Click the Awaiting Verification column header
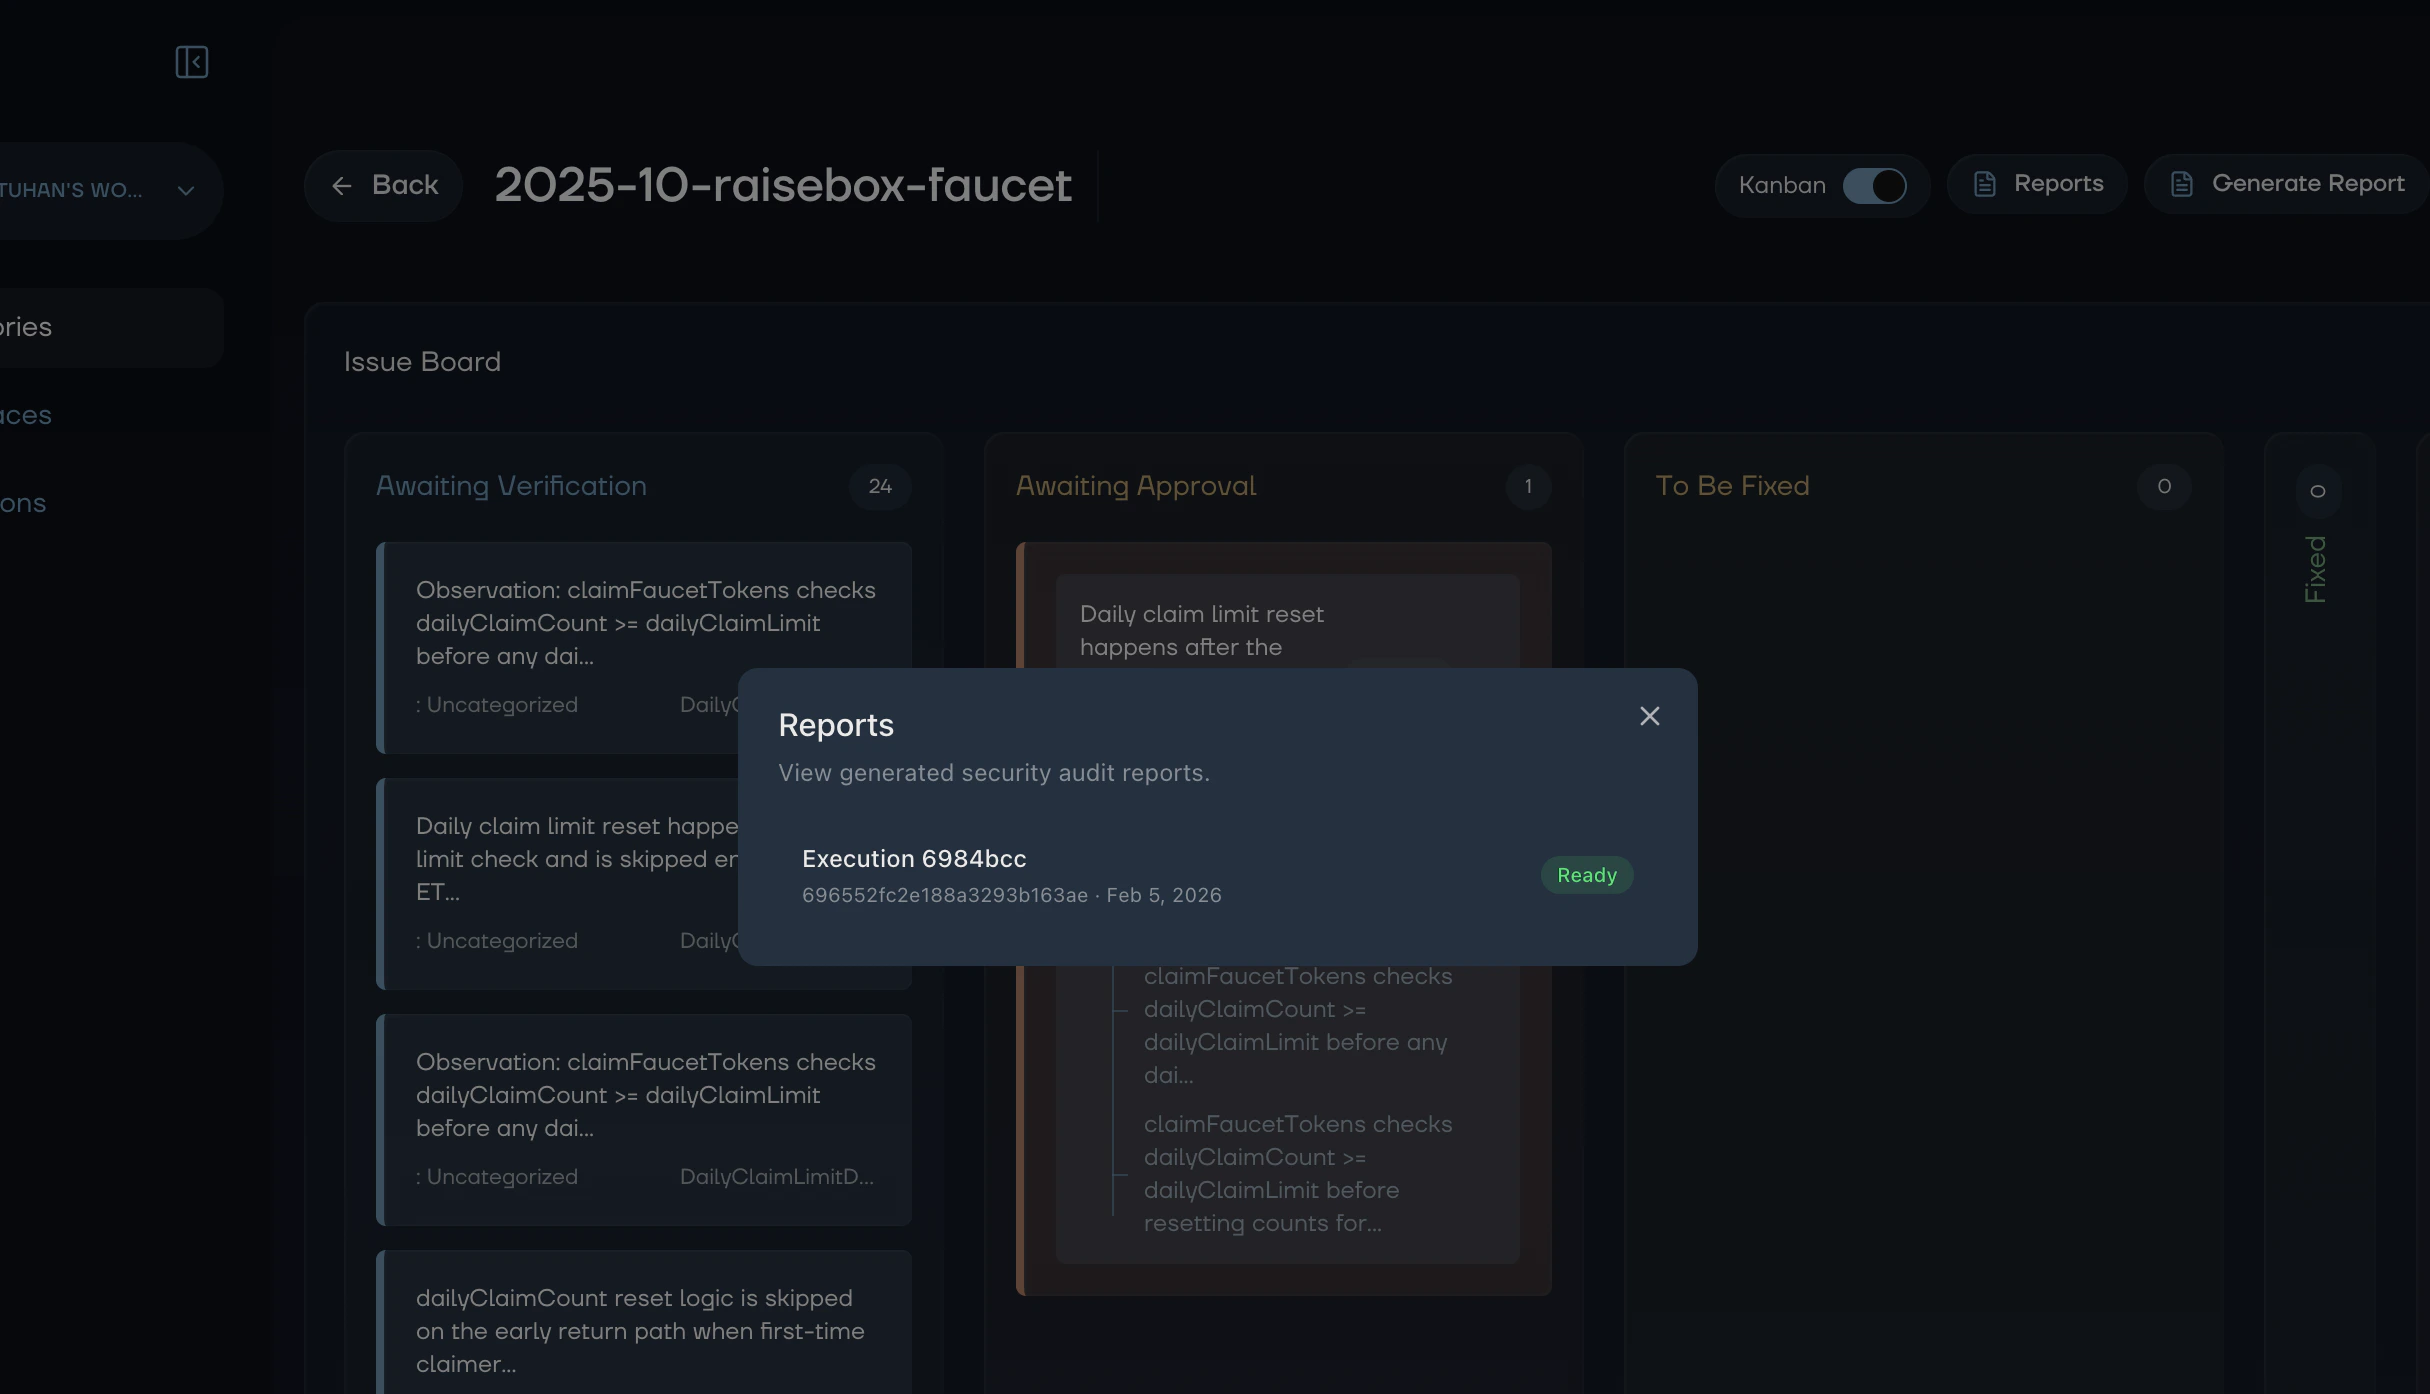This screenshot has width=2430, height=1394. [x=511, y=486]
